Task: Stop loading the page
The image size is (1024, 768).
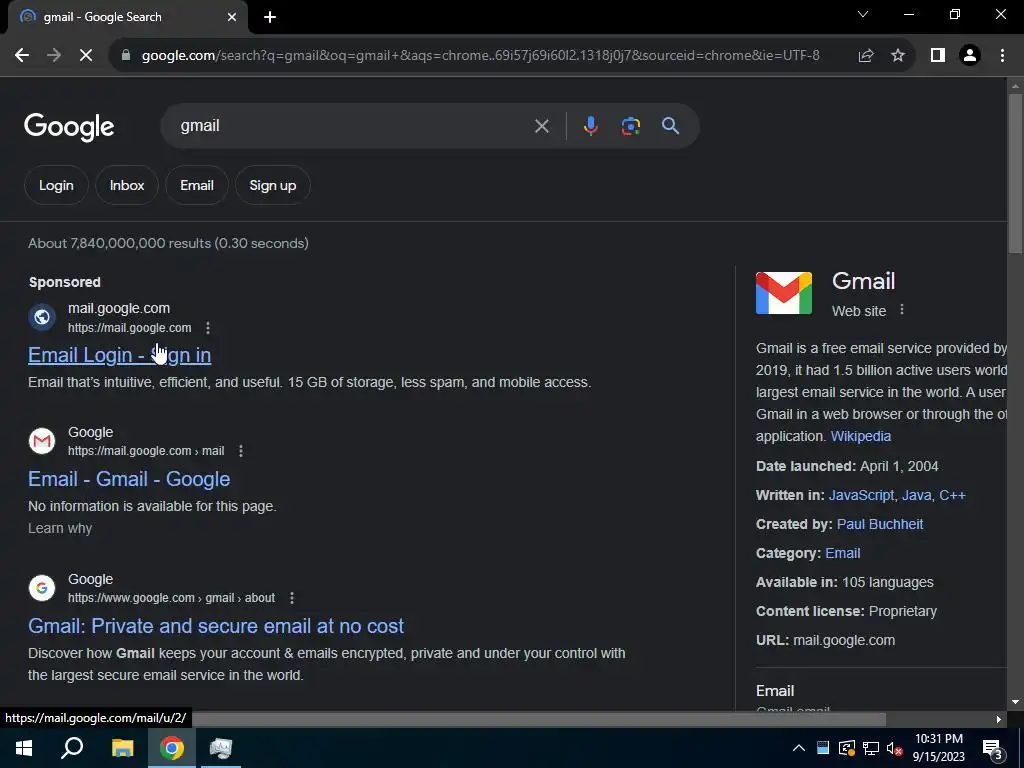Action: pos(86,56)
